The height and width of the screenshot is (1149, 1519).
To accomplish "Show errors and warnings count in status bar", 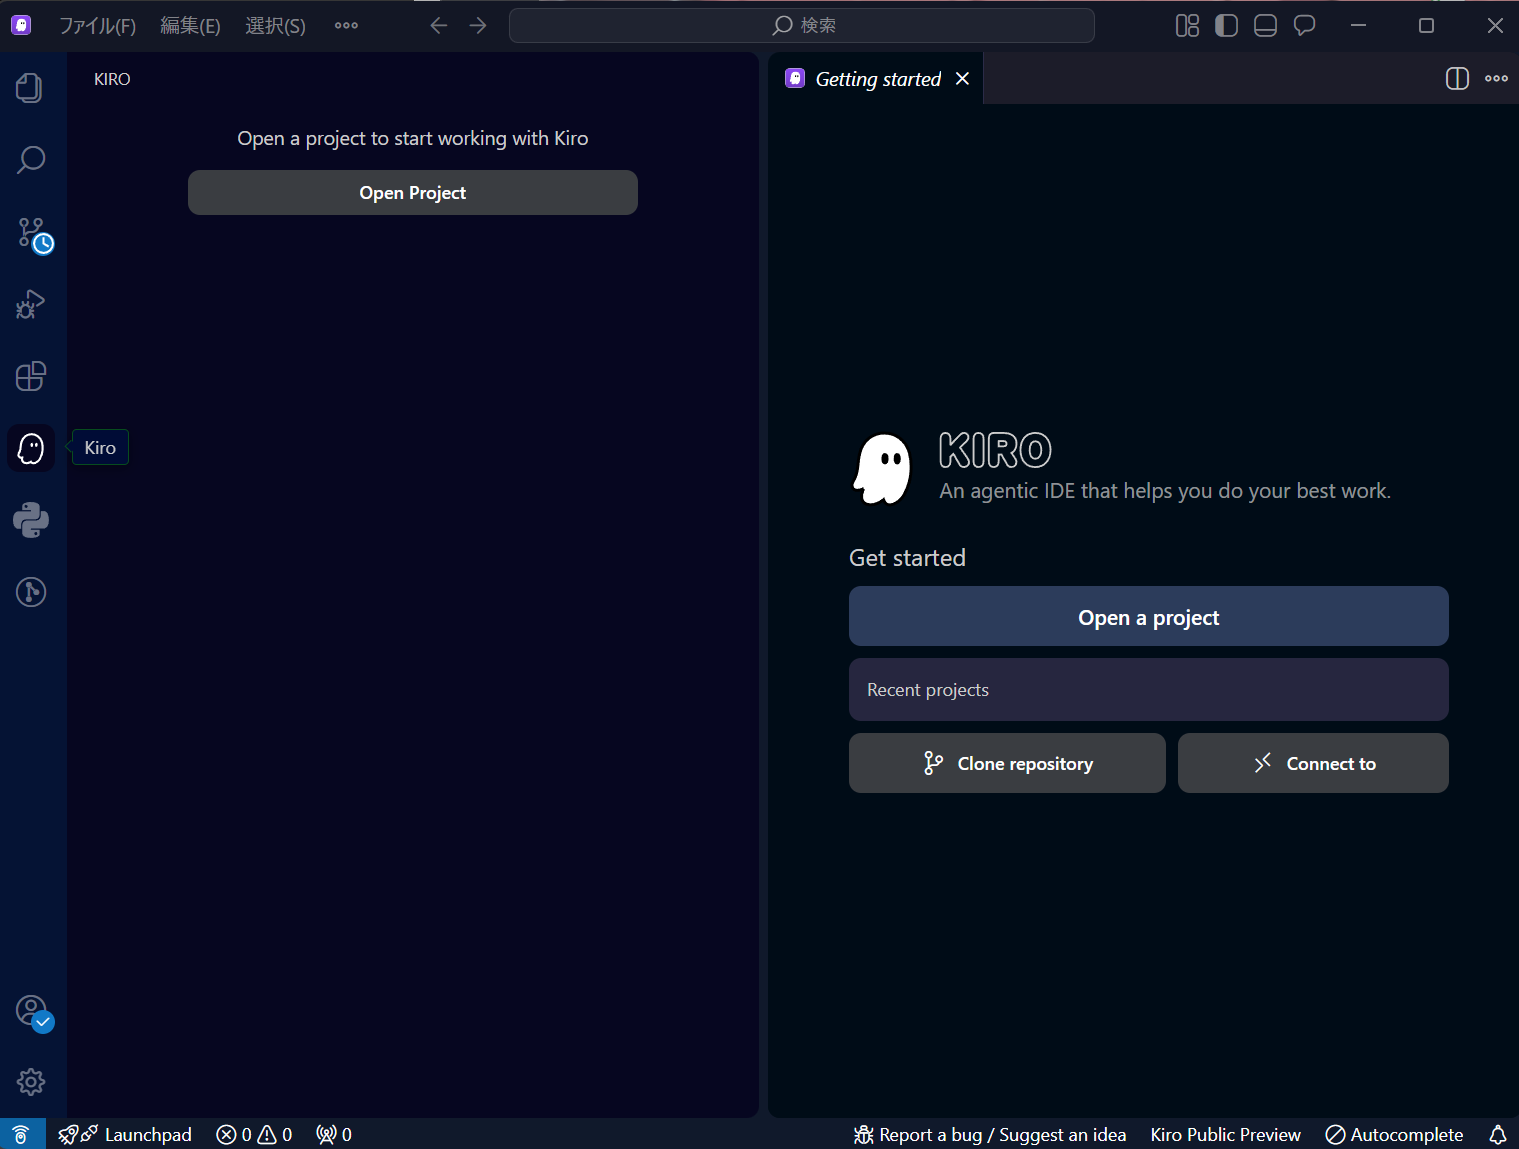I will pyautogui.click(x=254, y=1134).
